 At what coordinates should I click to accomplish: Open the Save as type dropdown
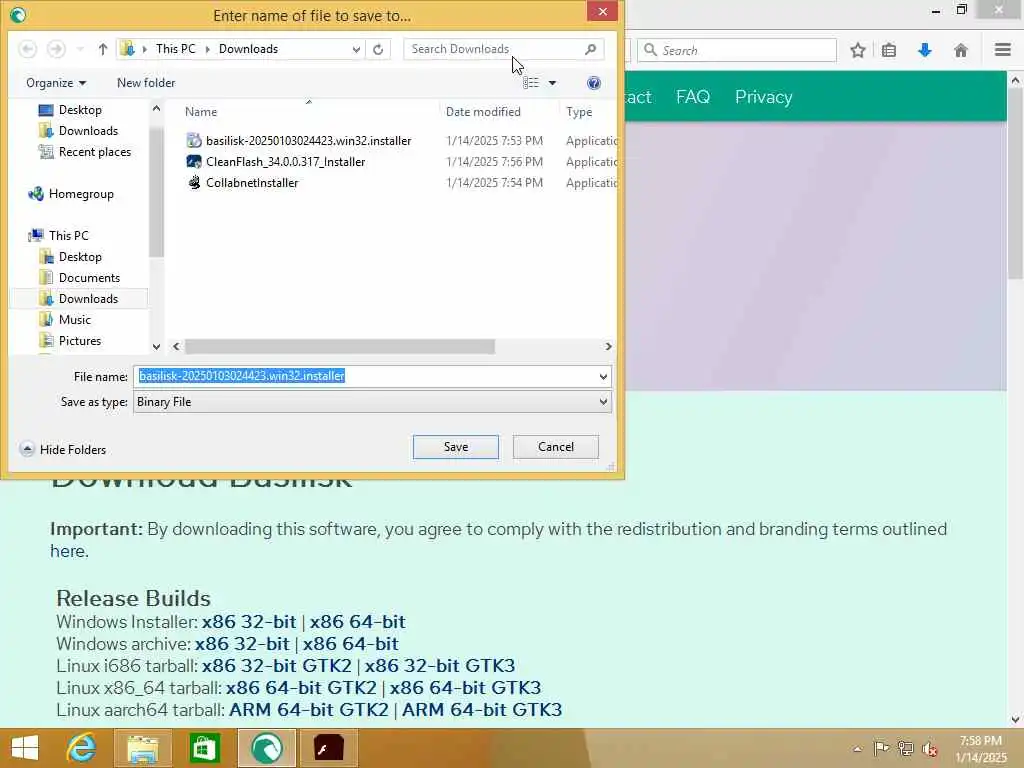[x=372, y=402]
